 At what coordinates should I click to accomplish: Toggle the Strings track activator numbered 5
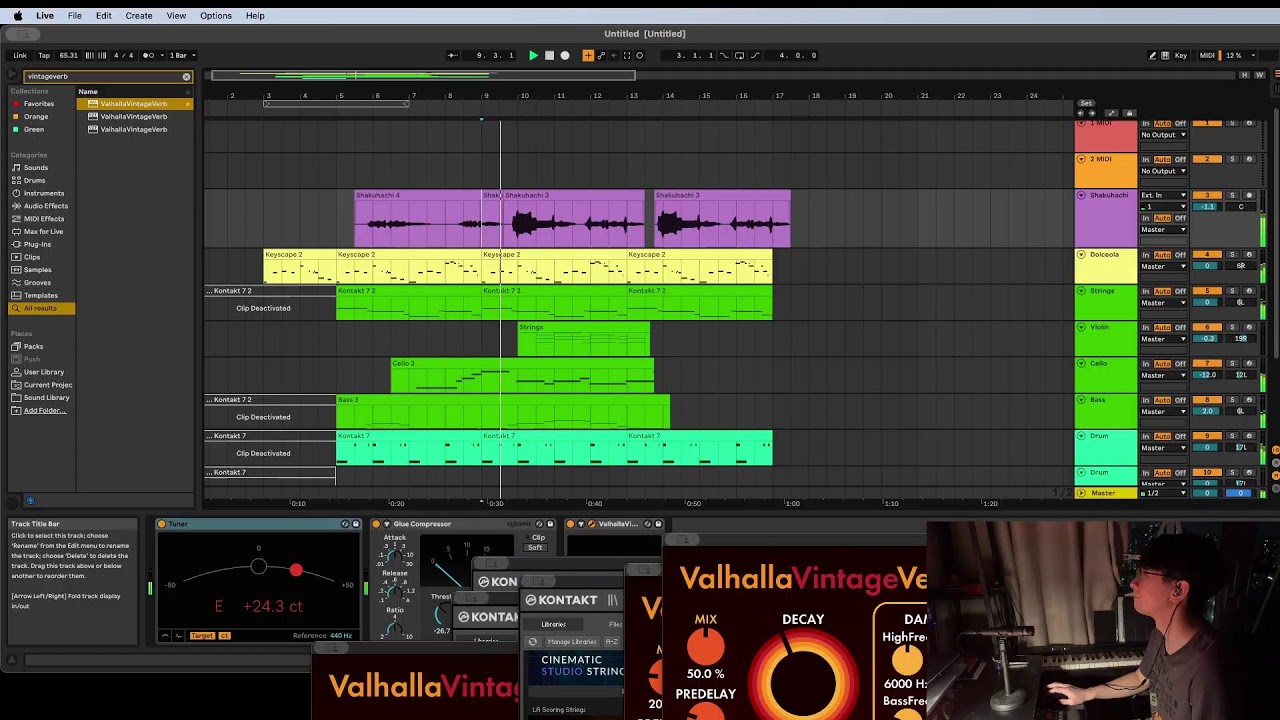pyautogui.click(x=1207, y=291)
